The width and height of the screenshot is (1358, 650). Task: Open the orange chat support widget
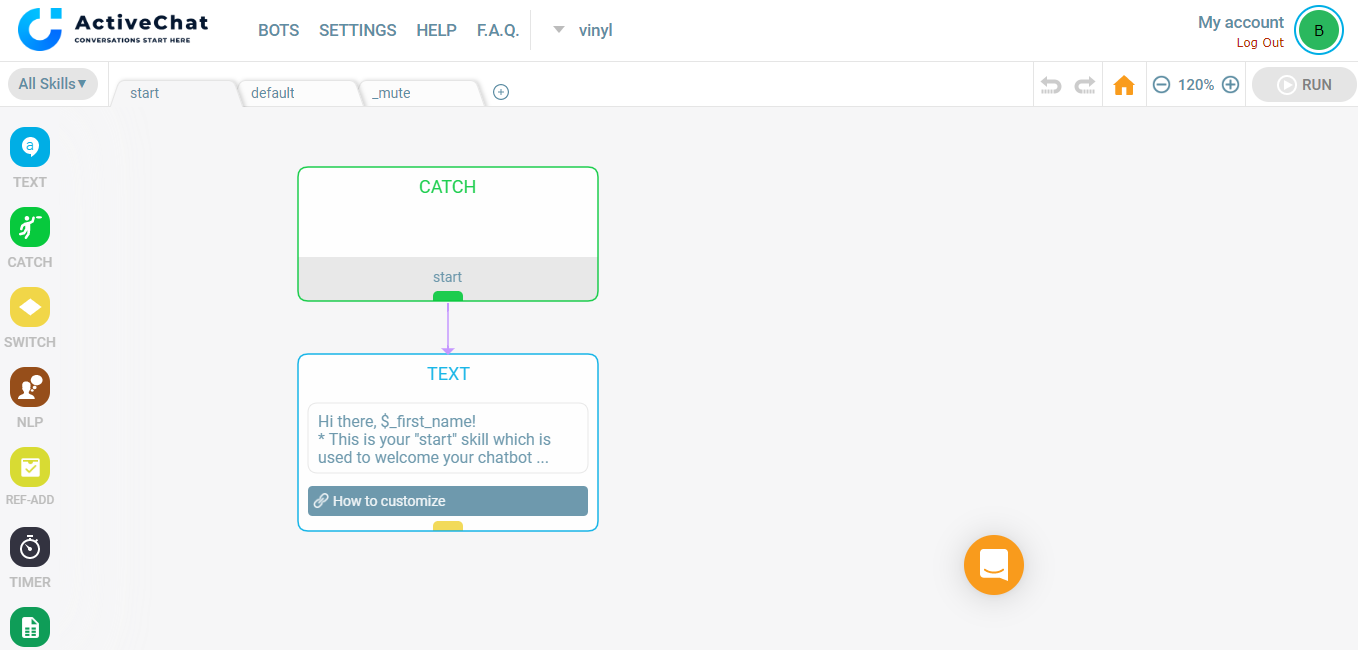993,565
